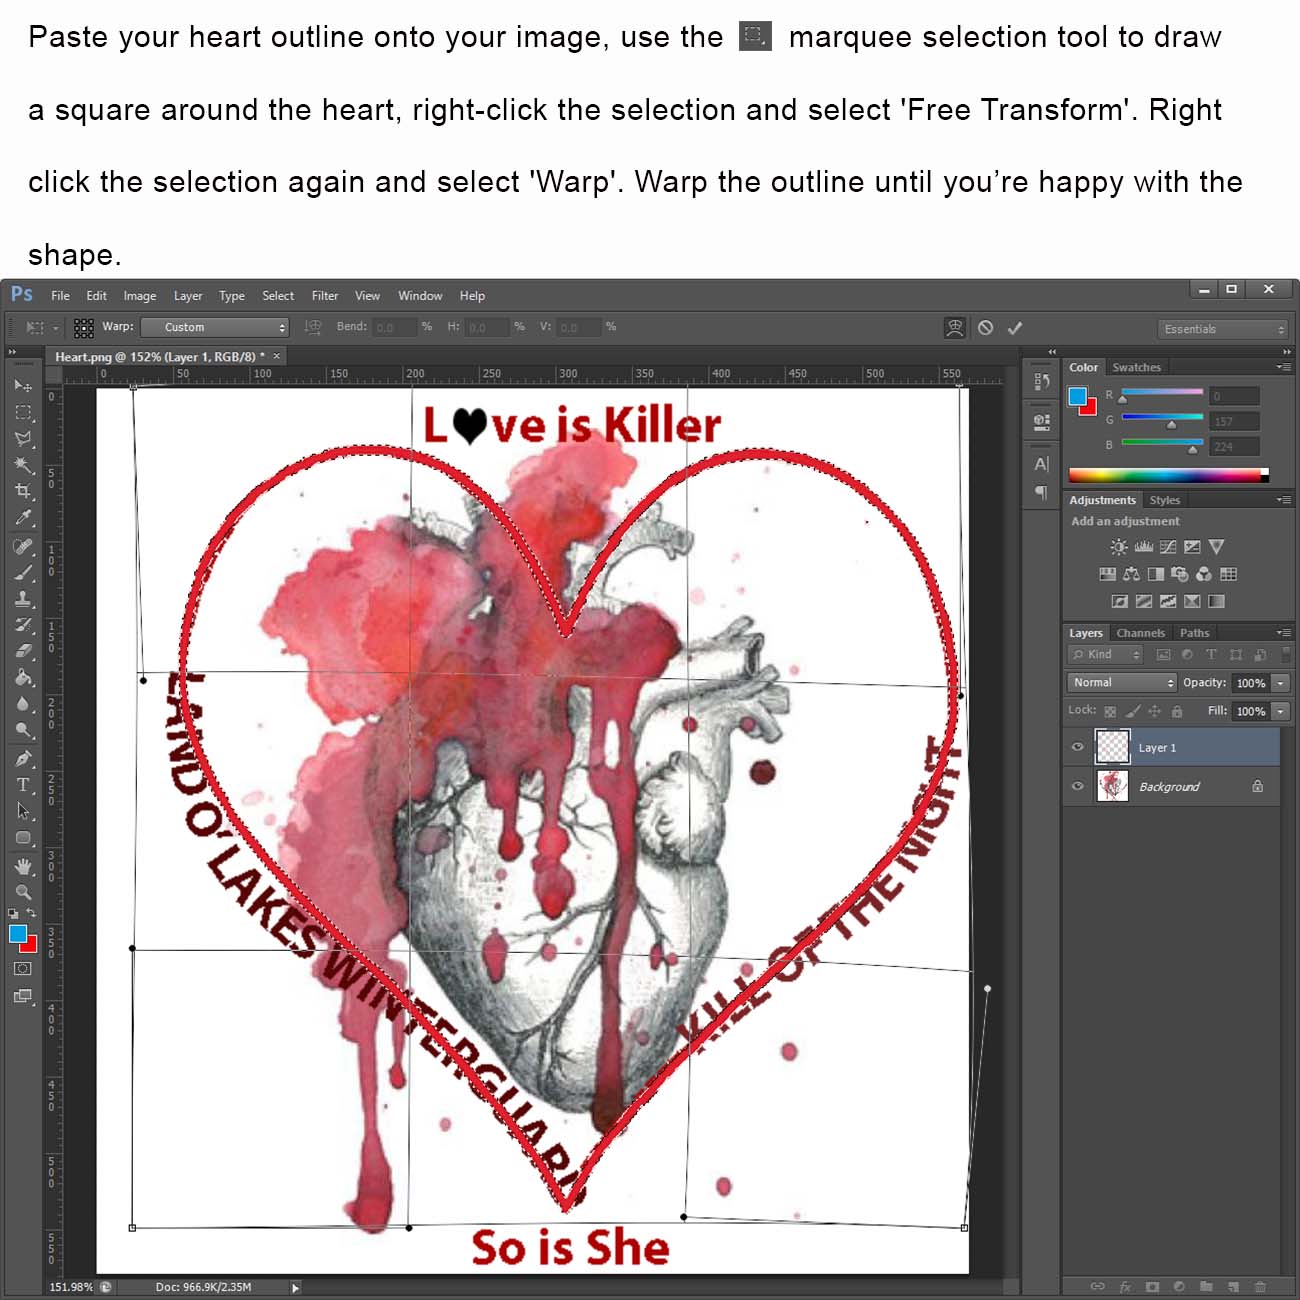
Task: Select the Hand tool
Action: (23, 866)
